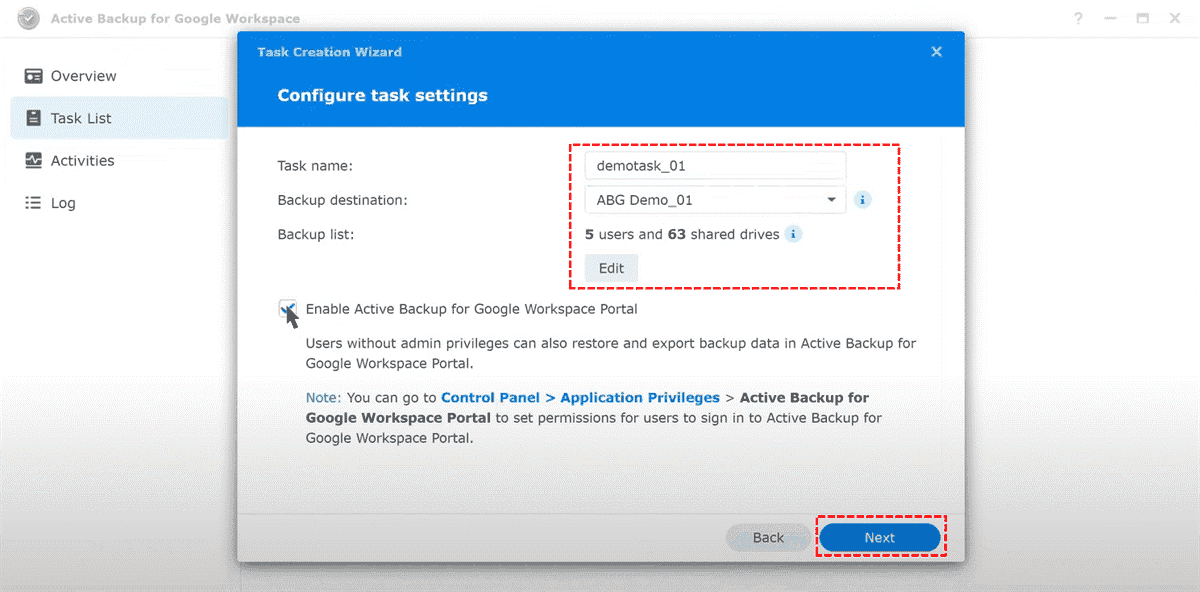Click Edit to modify backup list
The width and height of the screenshot is (1200, 592).
pyautogui.click(x=611, y=268)
